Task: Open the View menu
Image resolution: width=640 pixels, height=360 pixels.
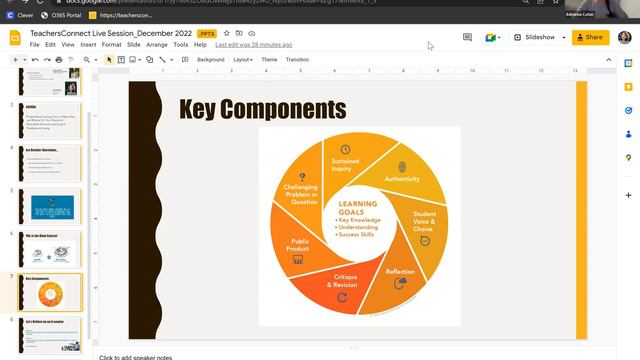Action: 68,45
